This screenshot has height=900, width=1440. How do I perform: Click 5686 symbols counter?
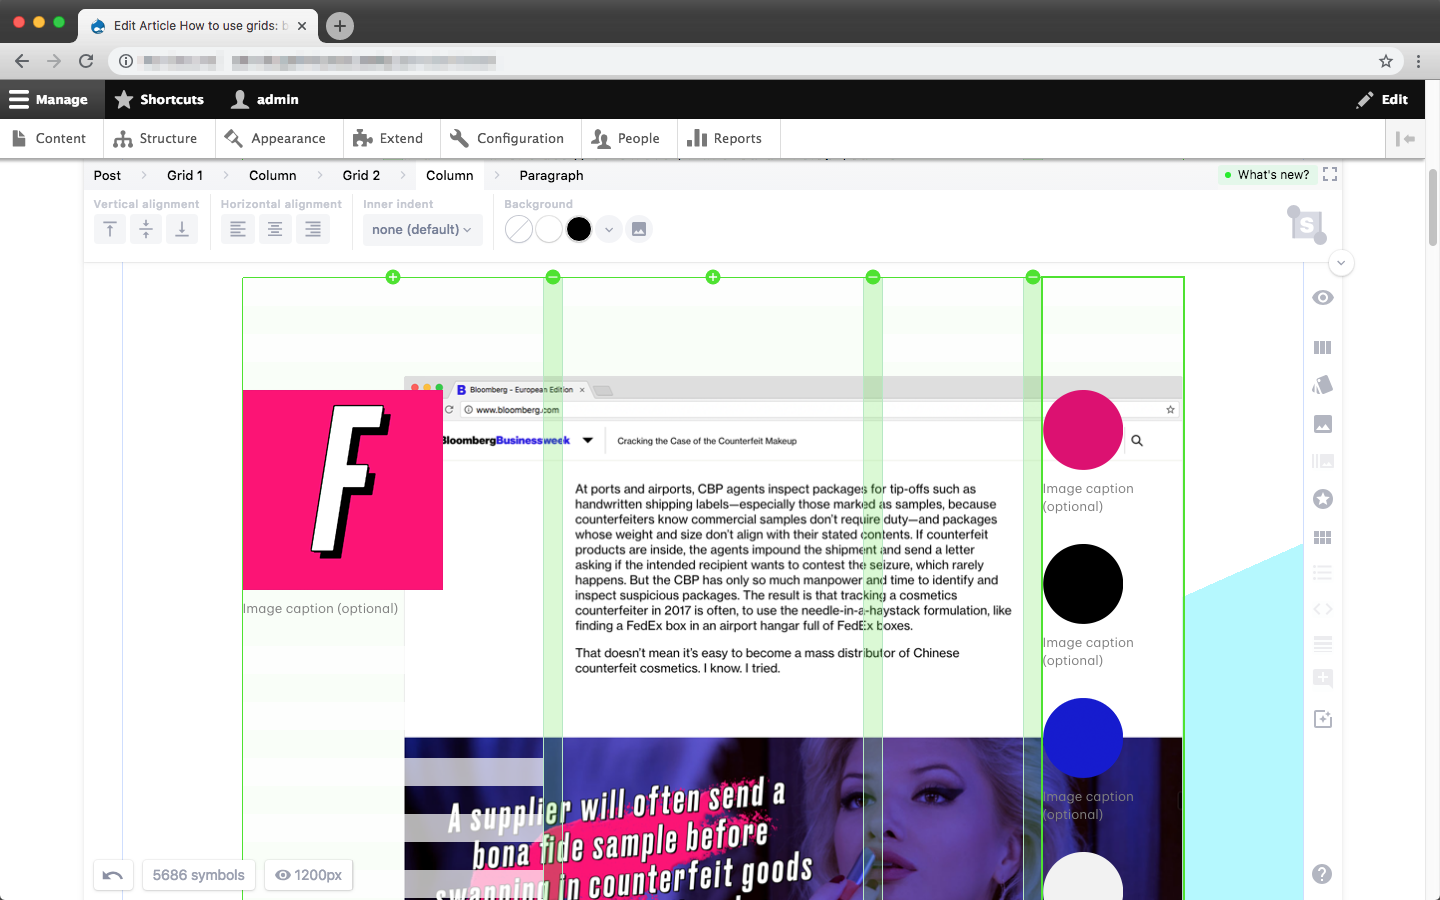(199, 875)
